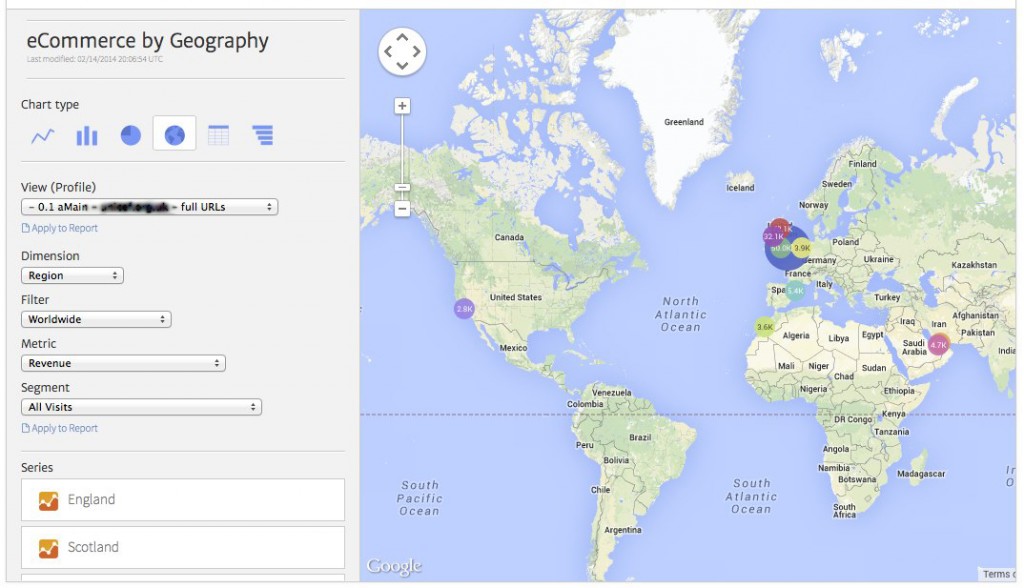The image size is (1024, 588).
Task: Open the Filter dropdown set to Worldwide
Action: click(96, 319)
